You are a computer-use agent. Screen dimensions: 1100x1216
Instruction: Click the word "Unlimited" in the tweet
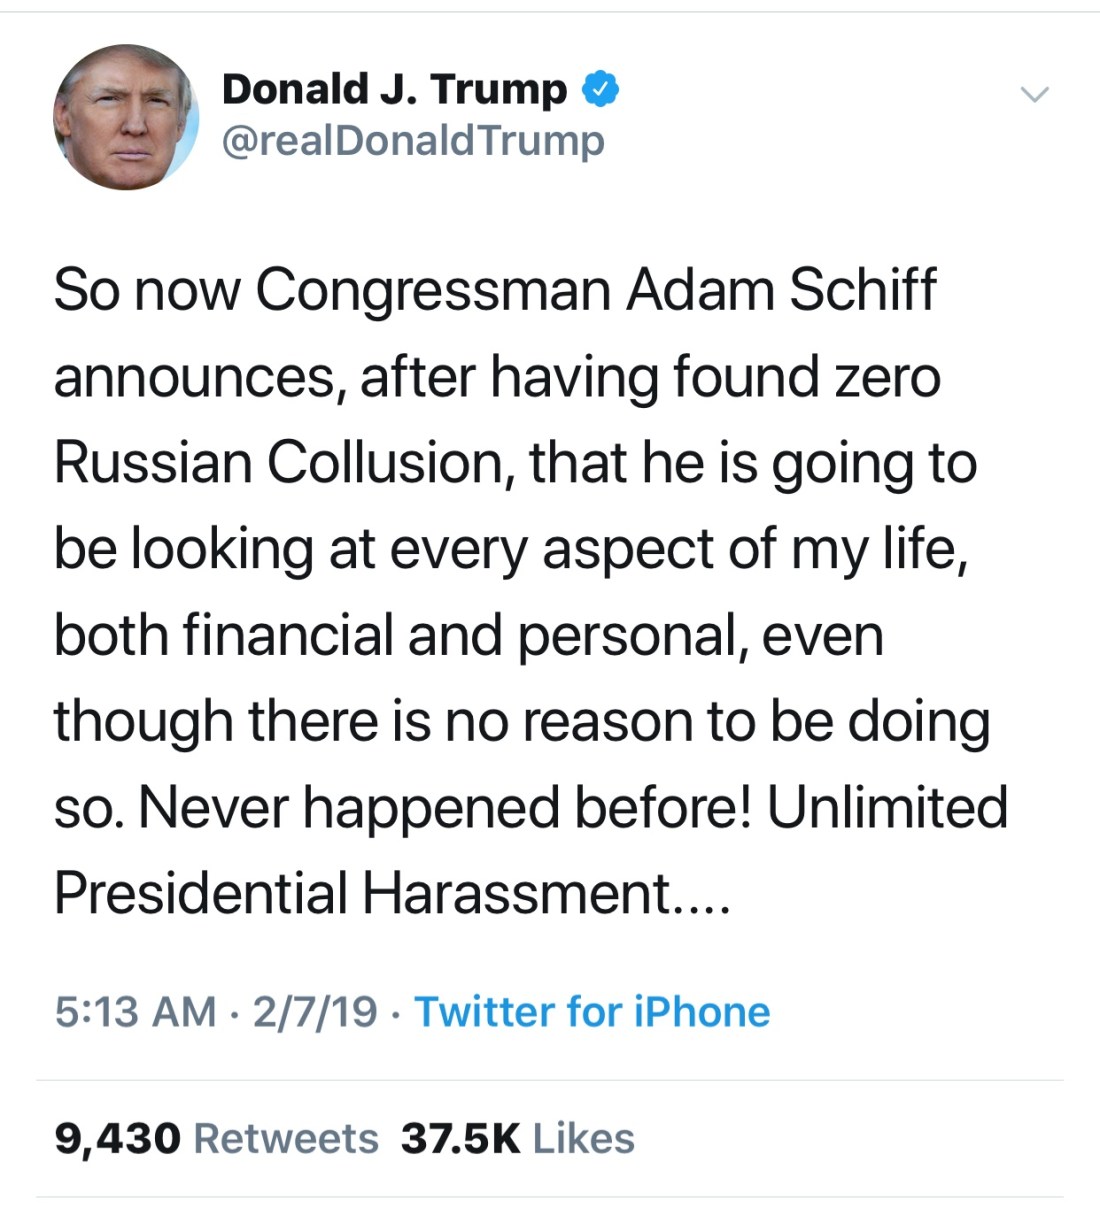(x=887, y=807)
